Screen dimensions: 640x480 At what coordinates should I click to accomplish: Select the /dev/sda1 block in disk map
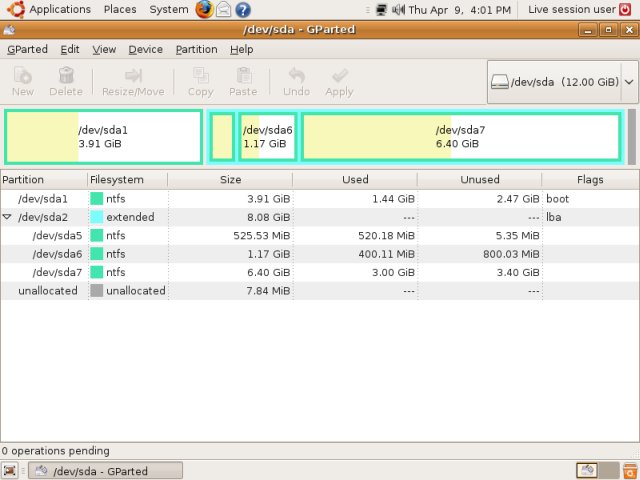(x=103, y=137)
